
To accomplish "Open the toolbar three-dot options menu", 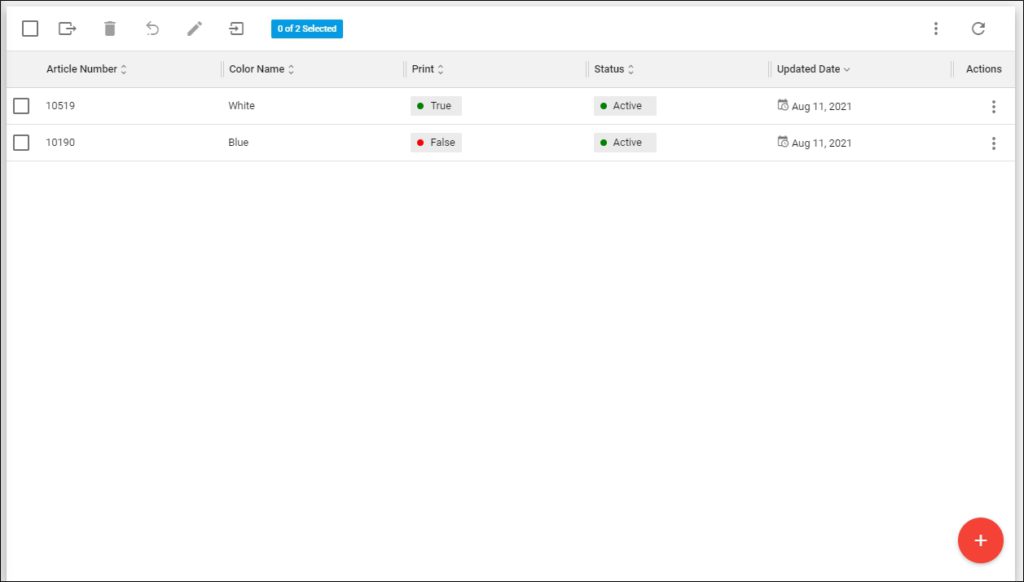I will (x=936, y=29).
